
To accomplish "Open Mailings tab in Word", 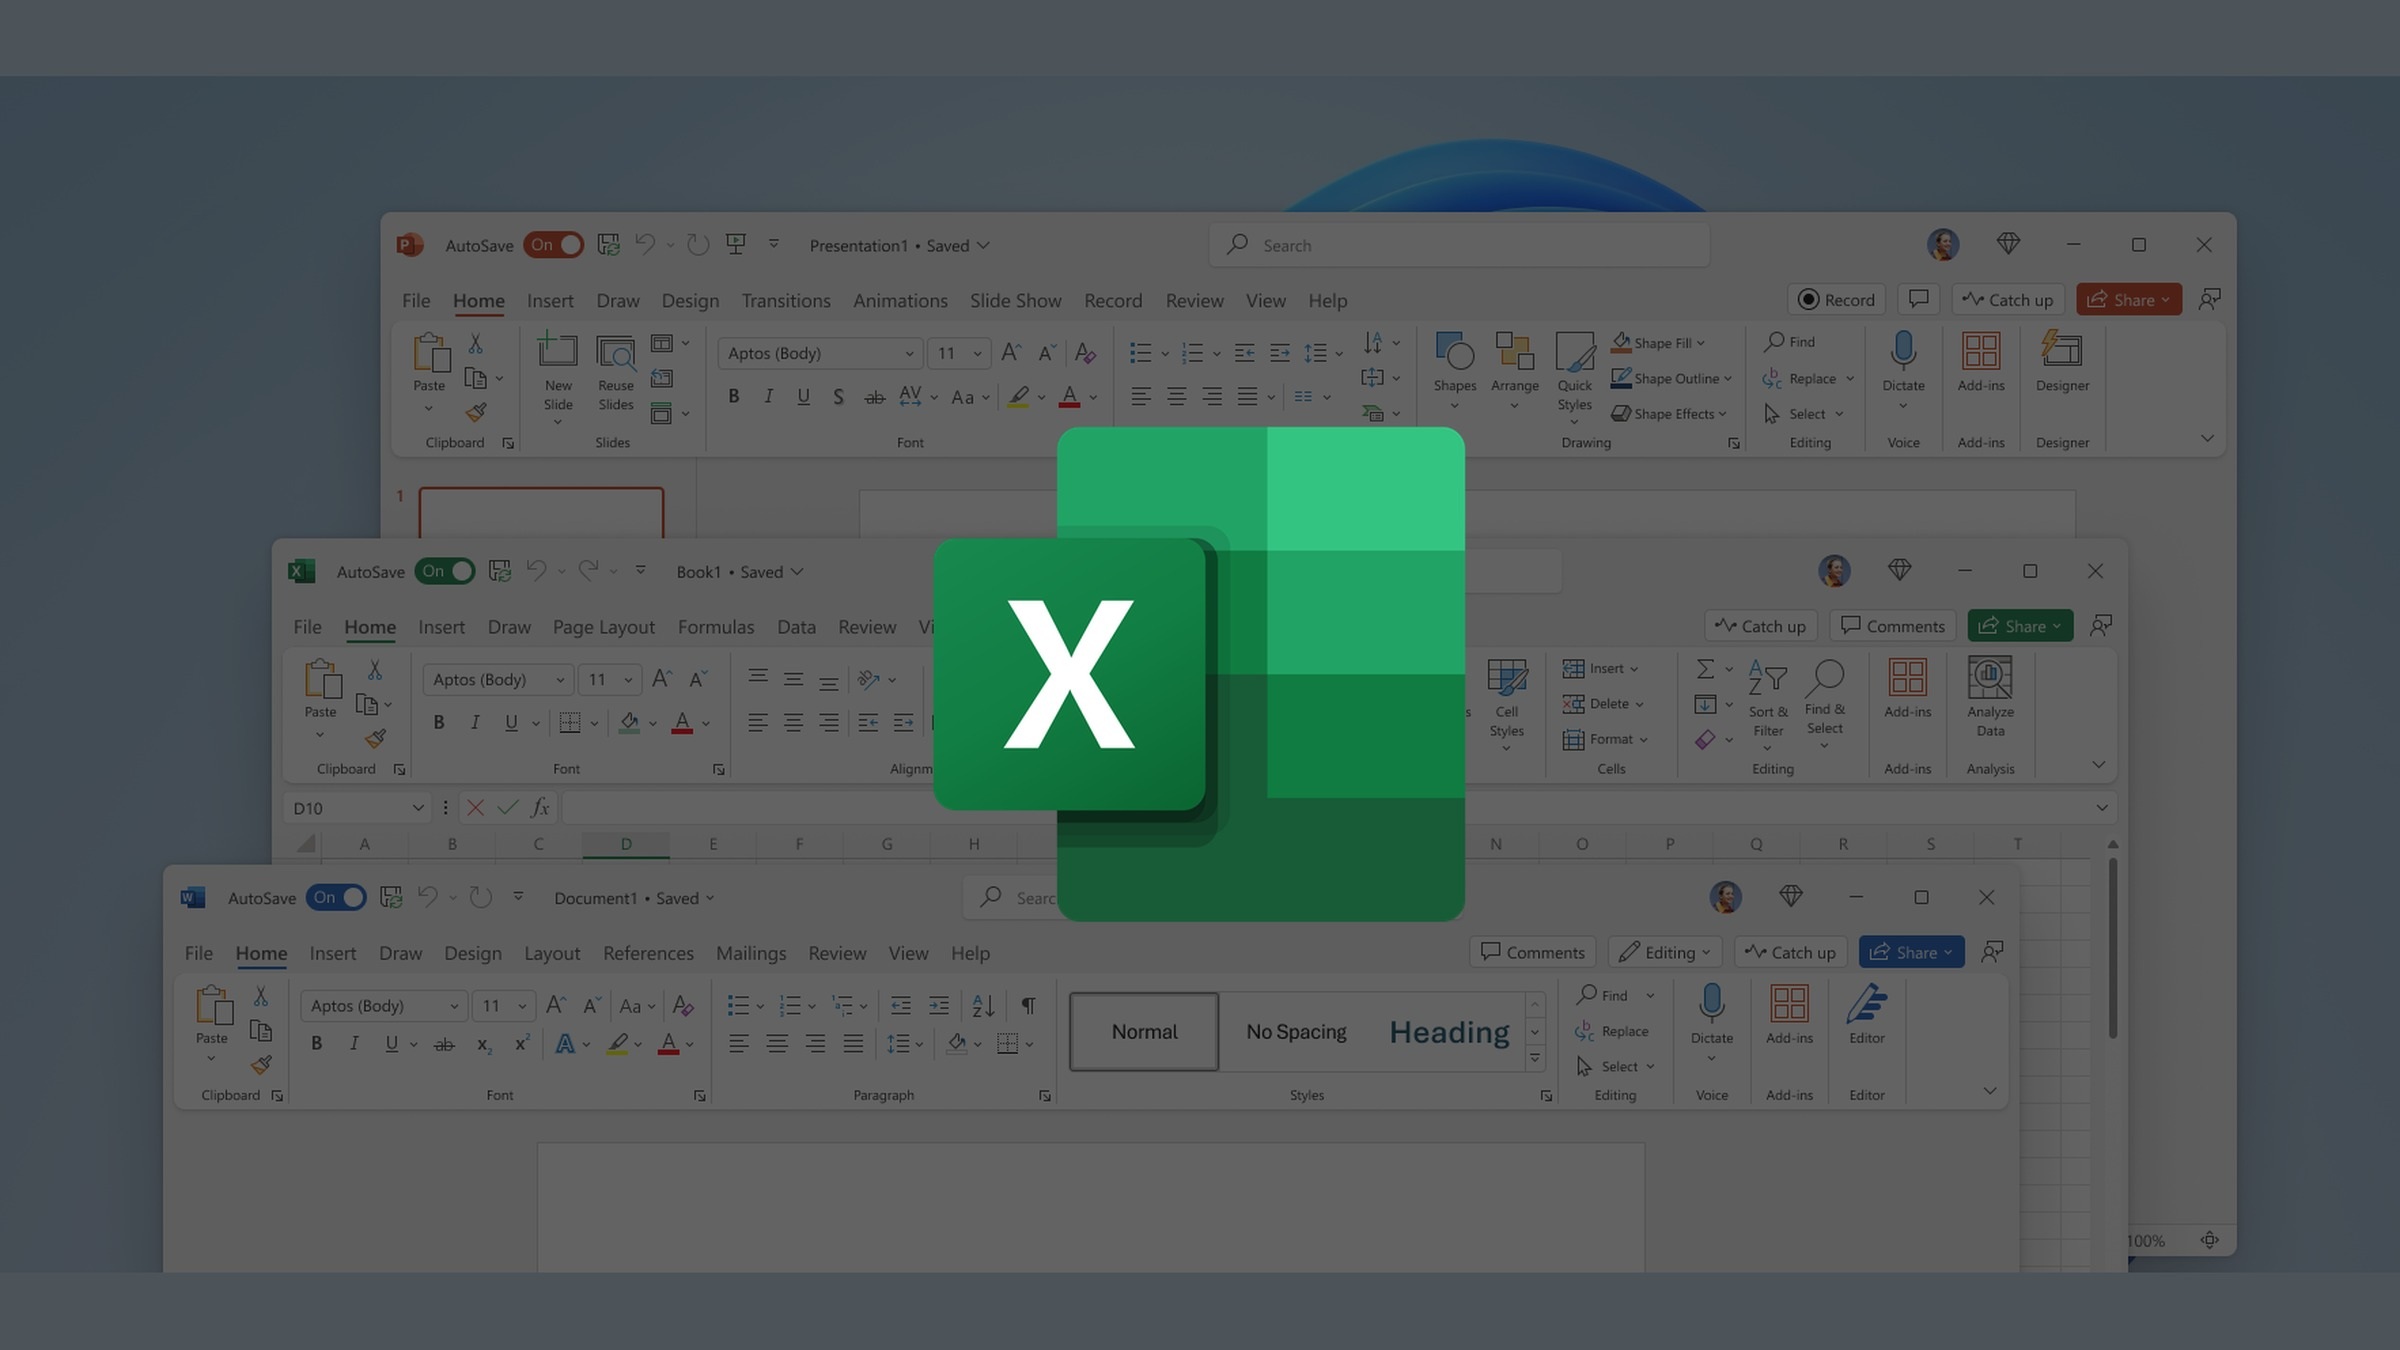I will (x=751, y=952).
